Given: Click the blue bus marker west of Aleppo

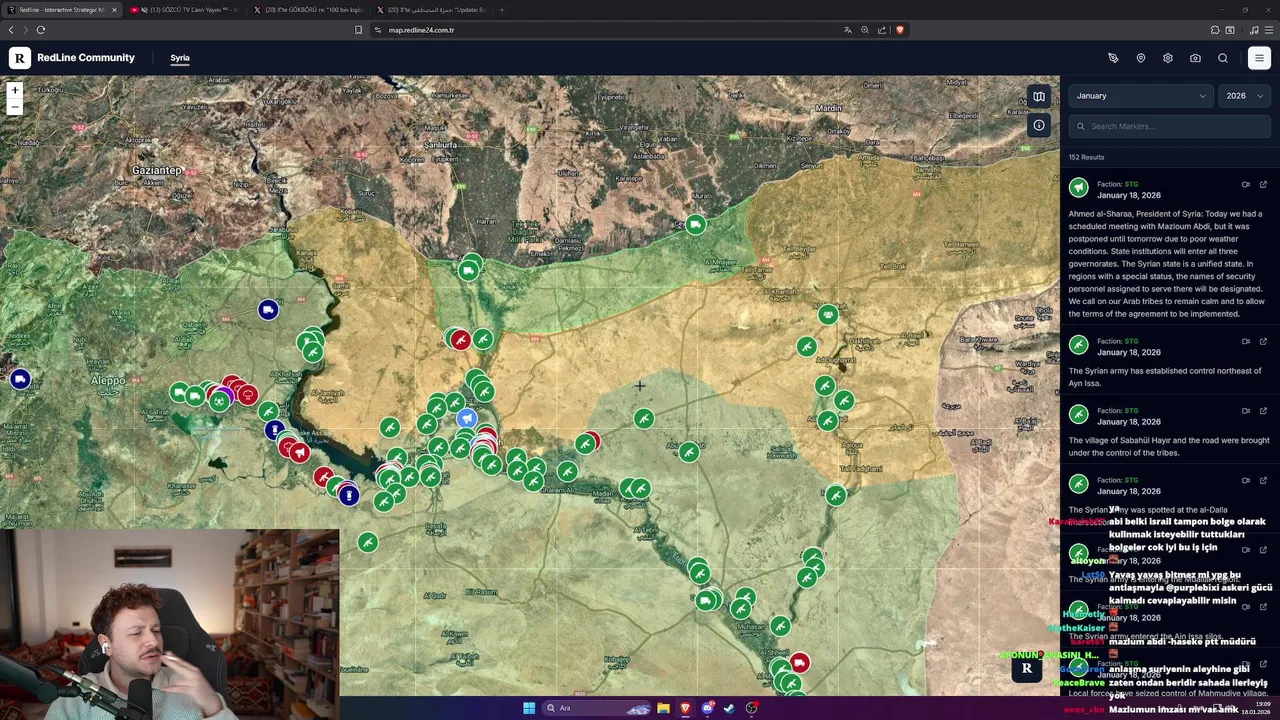Looking at the screenshot, I should coord(20,379).
